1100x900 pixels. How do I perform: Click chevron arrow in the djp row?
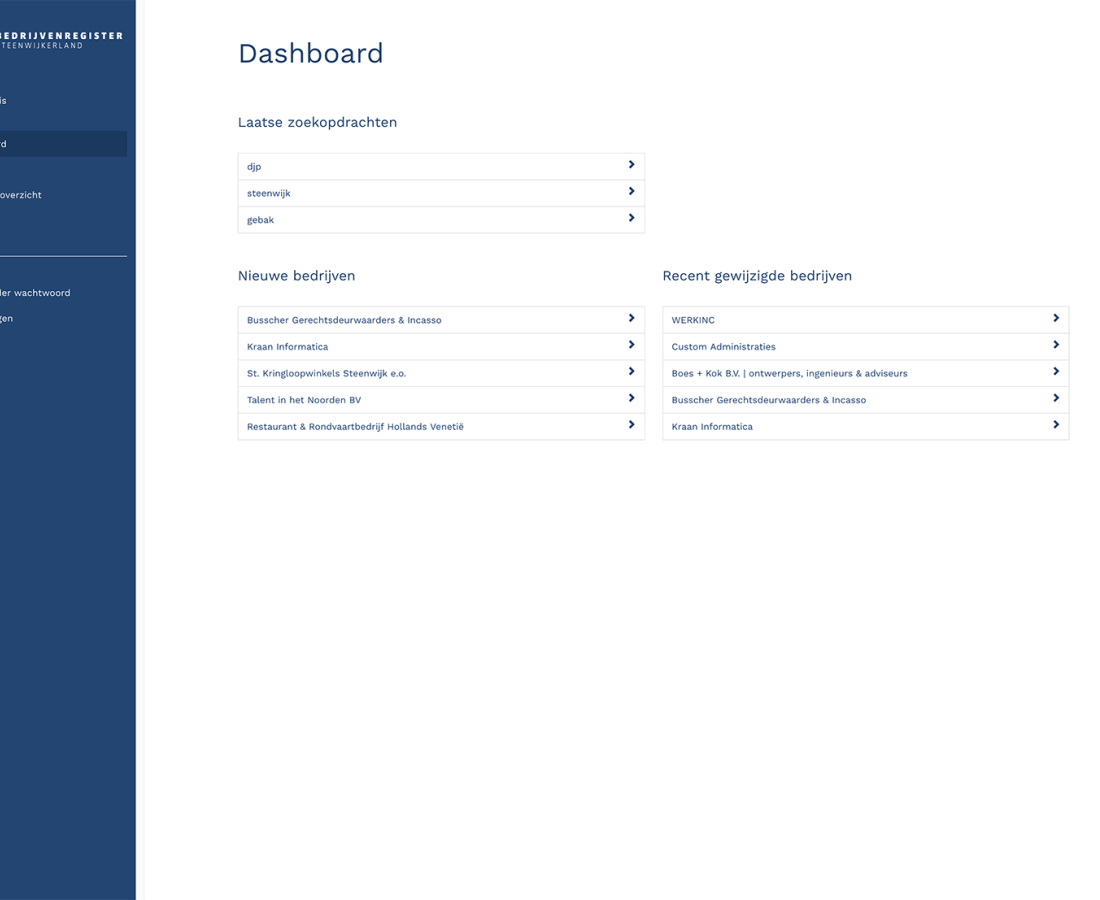pyautogui.click(x=631, y=165)
